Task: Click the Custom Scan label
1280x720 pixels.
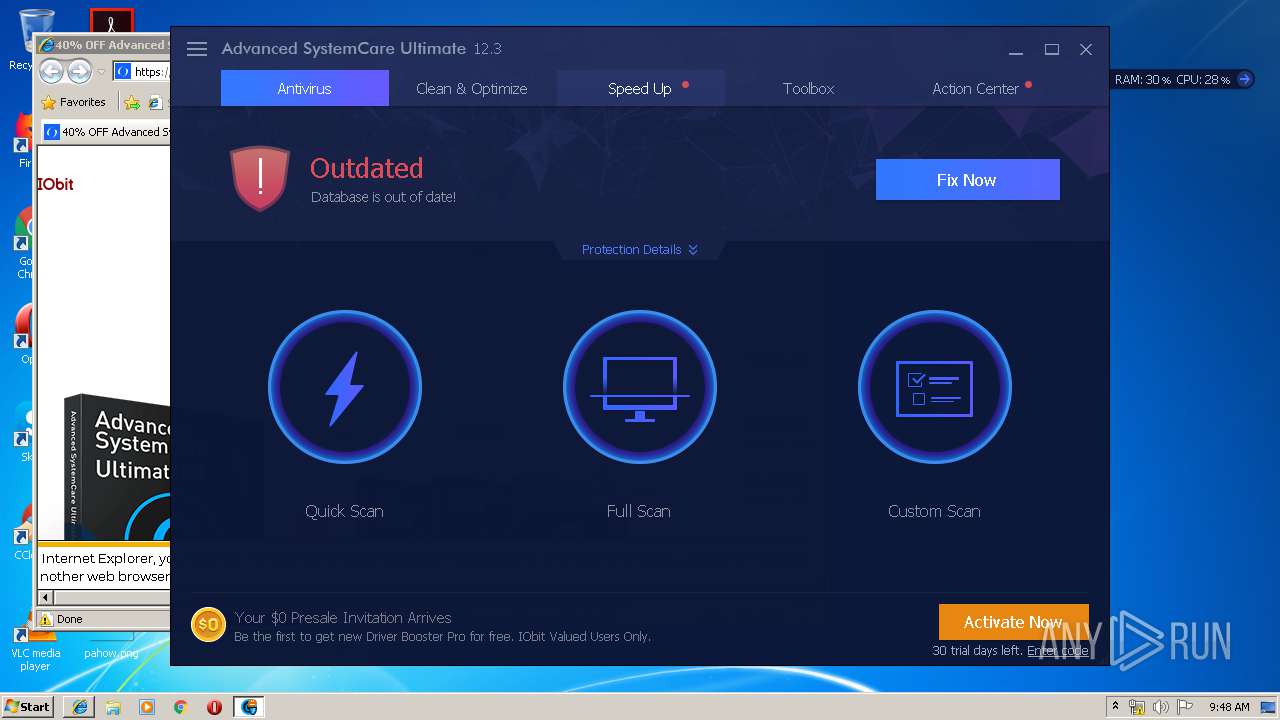Action: [934, 511]
